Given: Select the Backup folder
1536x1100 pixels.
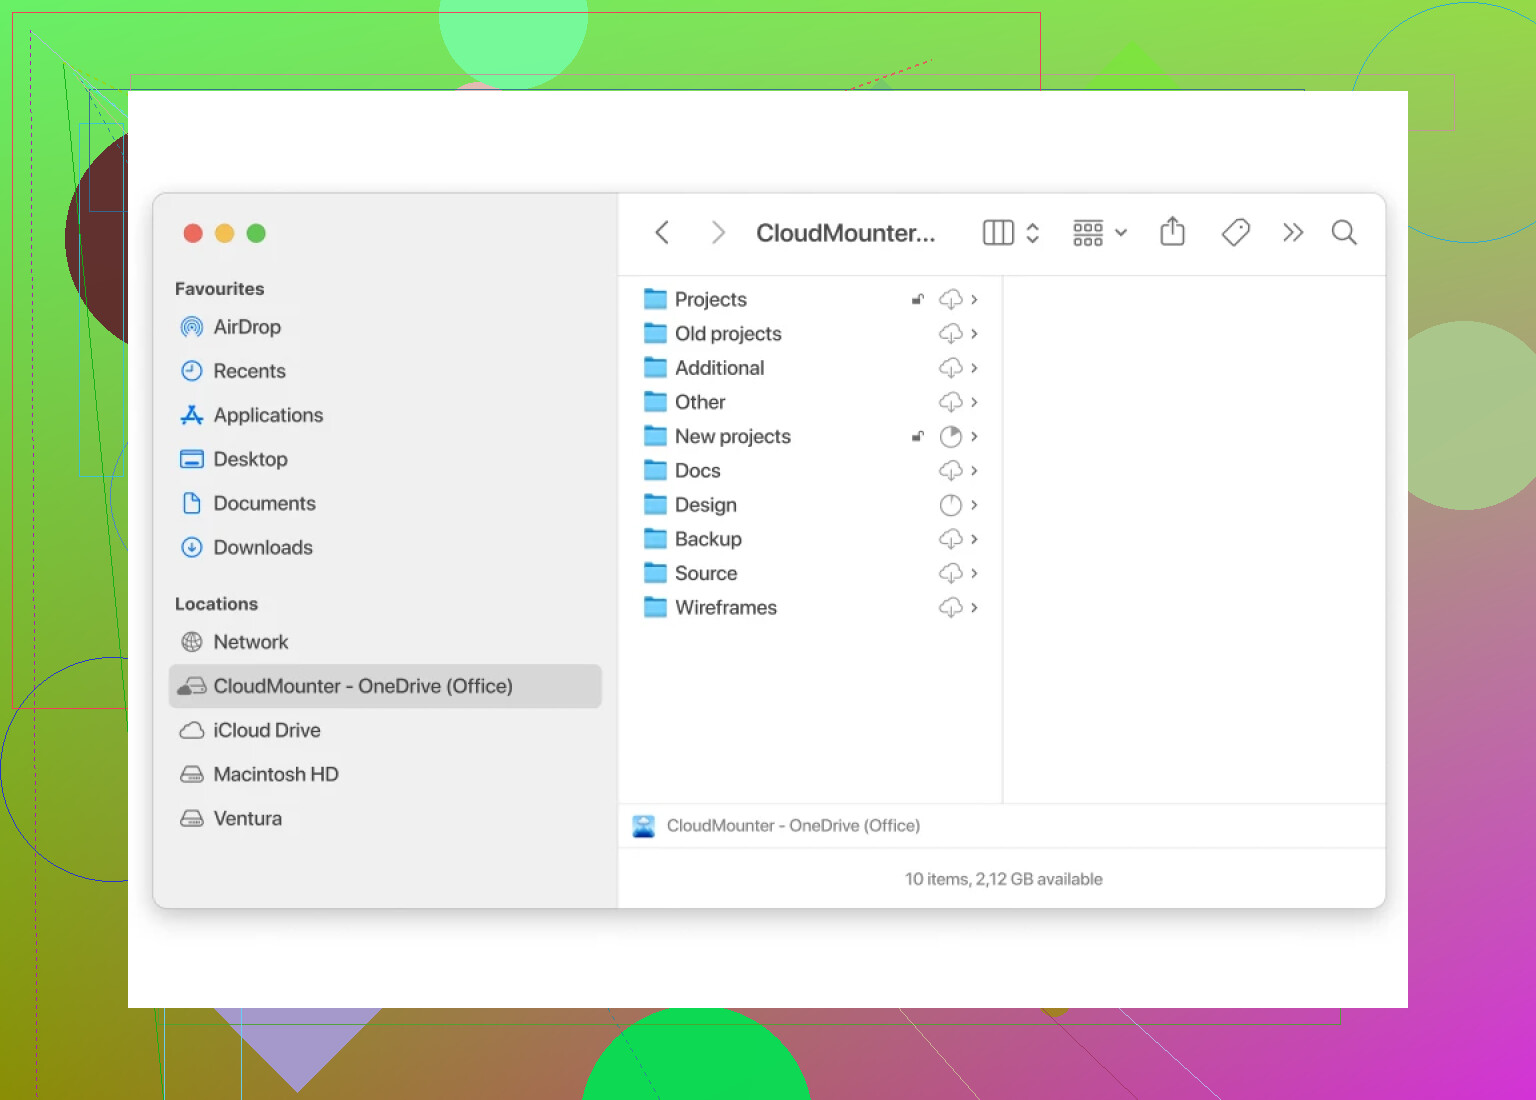Looking at the screenshot, I should (x=810, y=539).
